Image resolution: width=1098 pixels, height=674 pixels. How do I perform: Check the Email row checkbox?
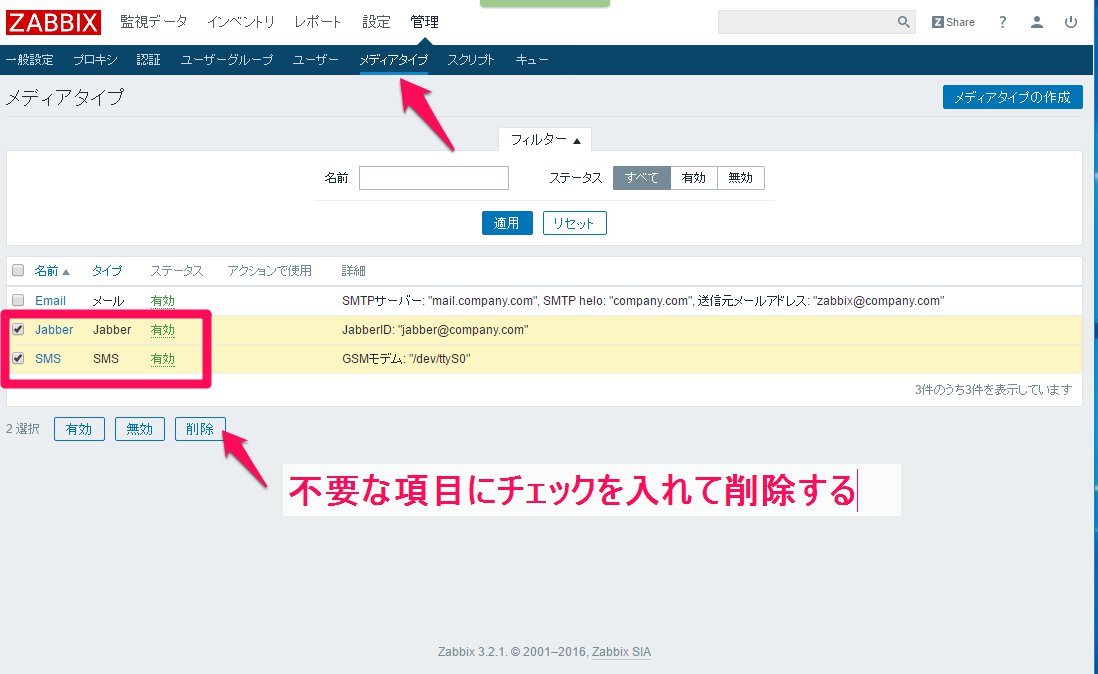coord(18,300)
